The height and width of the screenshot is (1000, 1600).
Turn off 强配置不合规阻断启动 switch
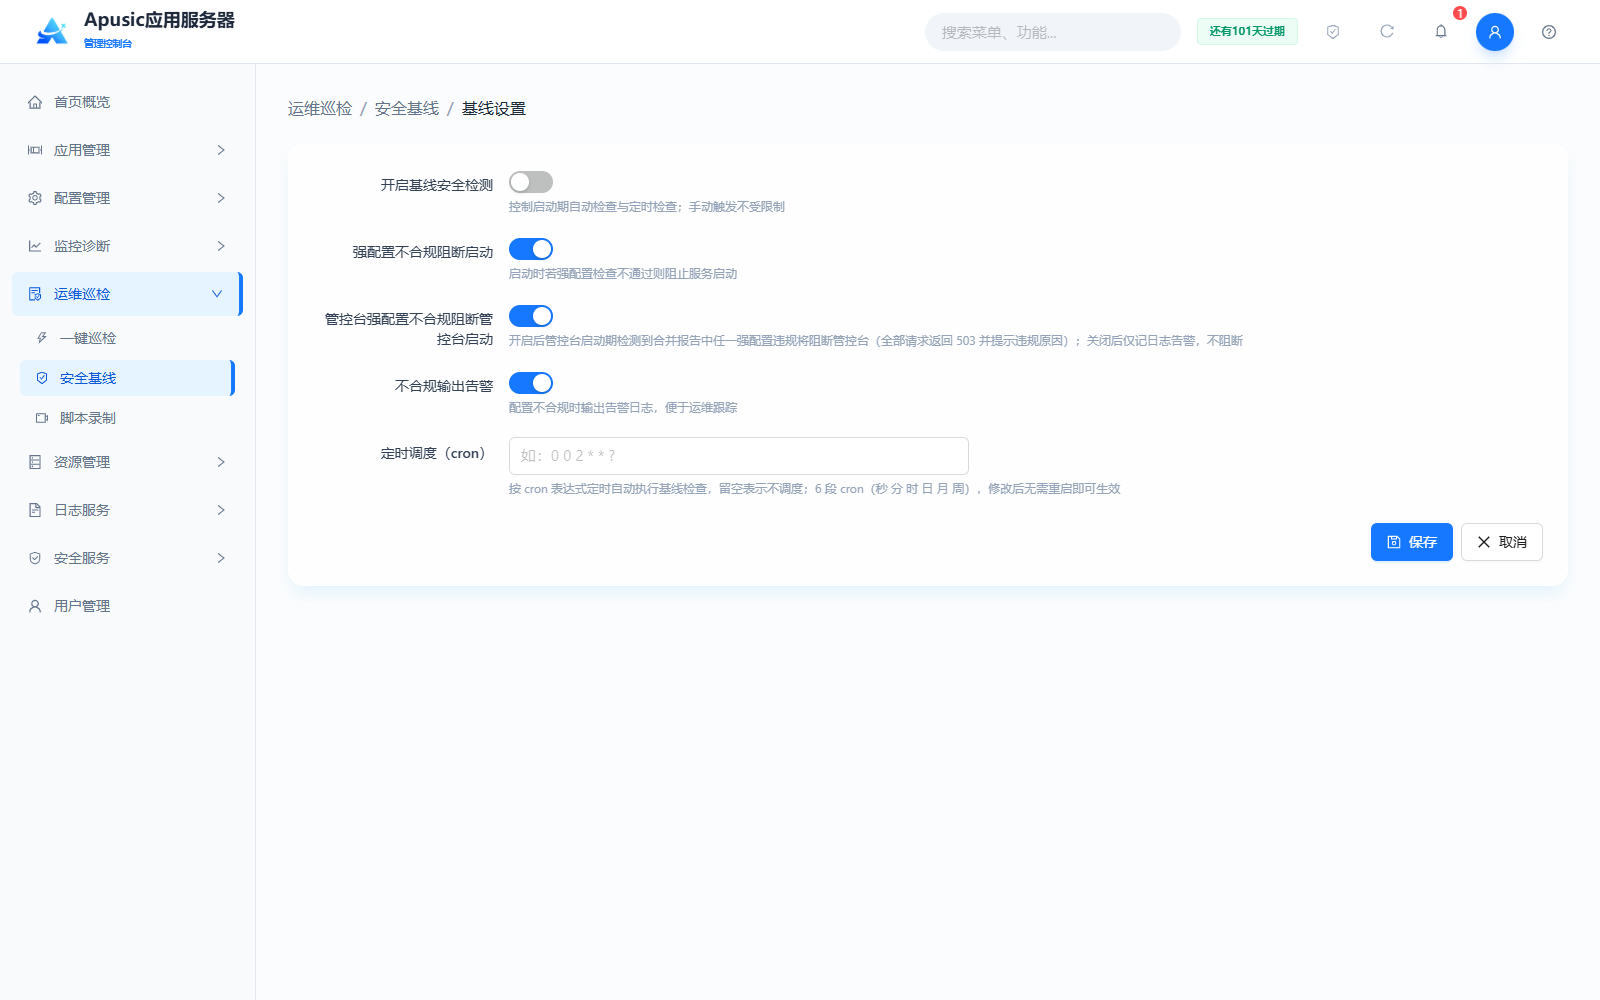(531, 249)
